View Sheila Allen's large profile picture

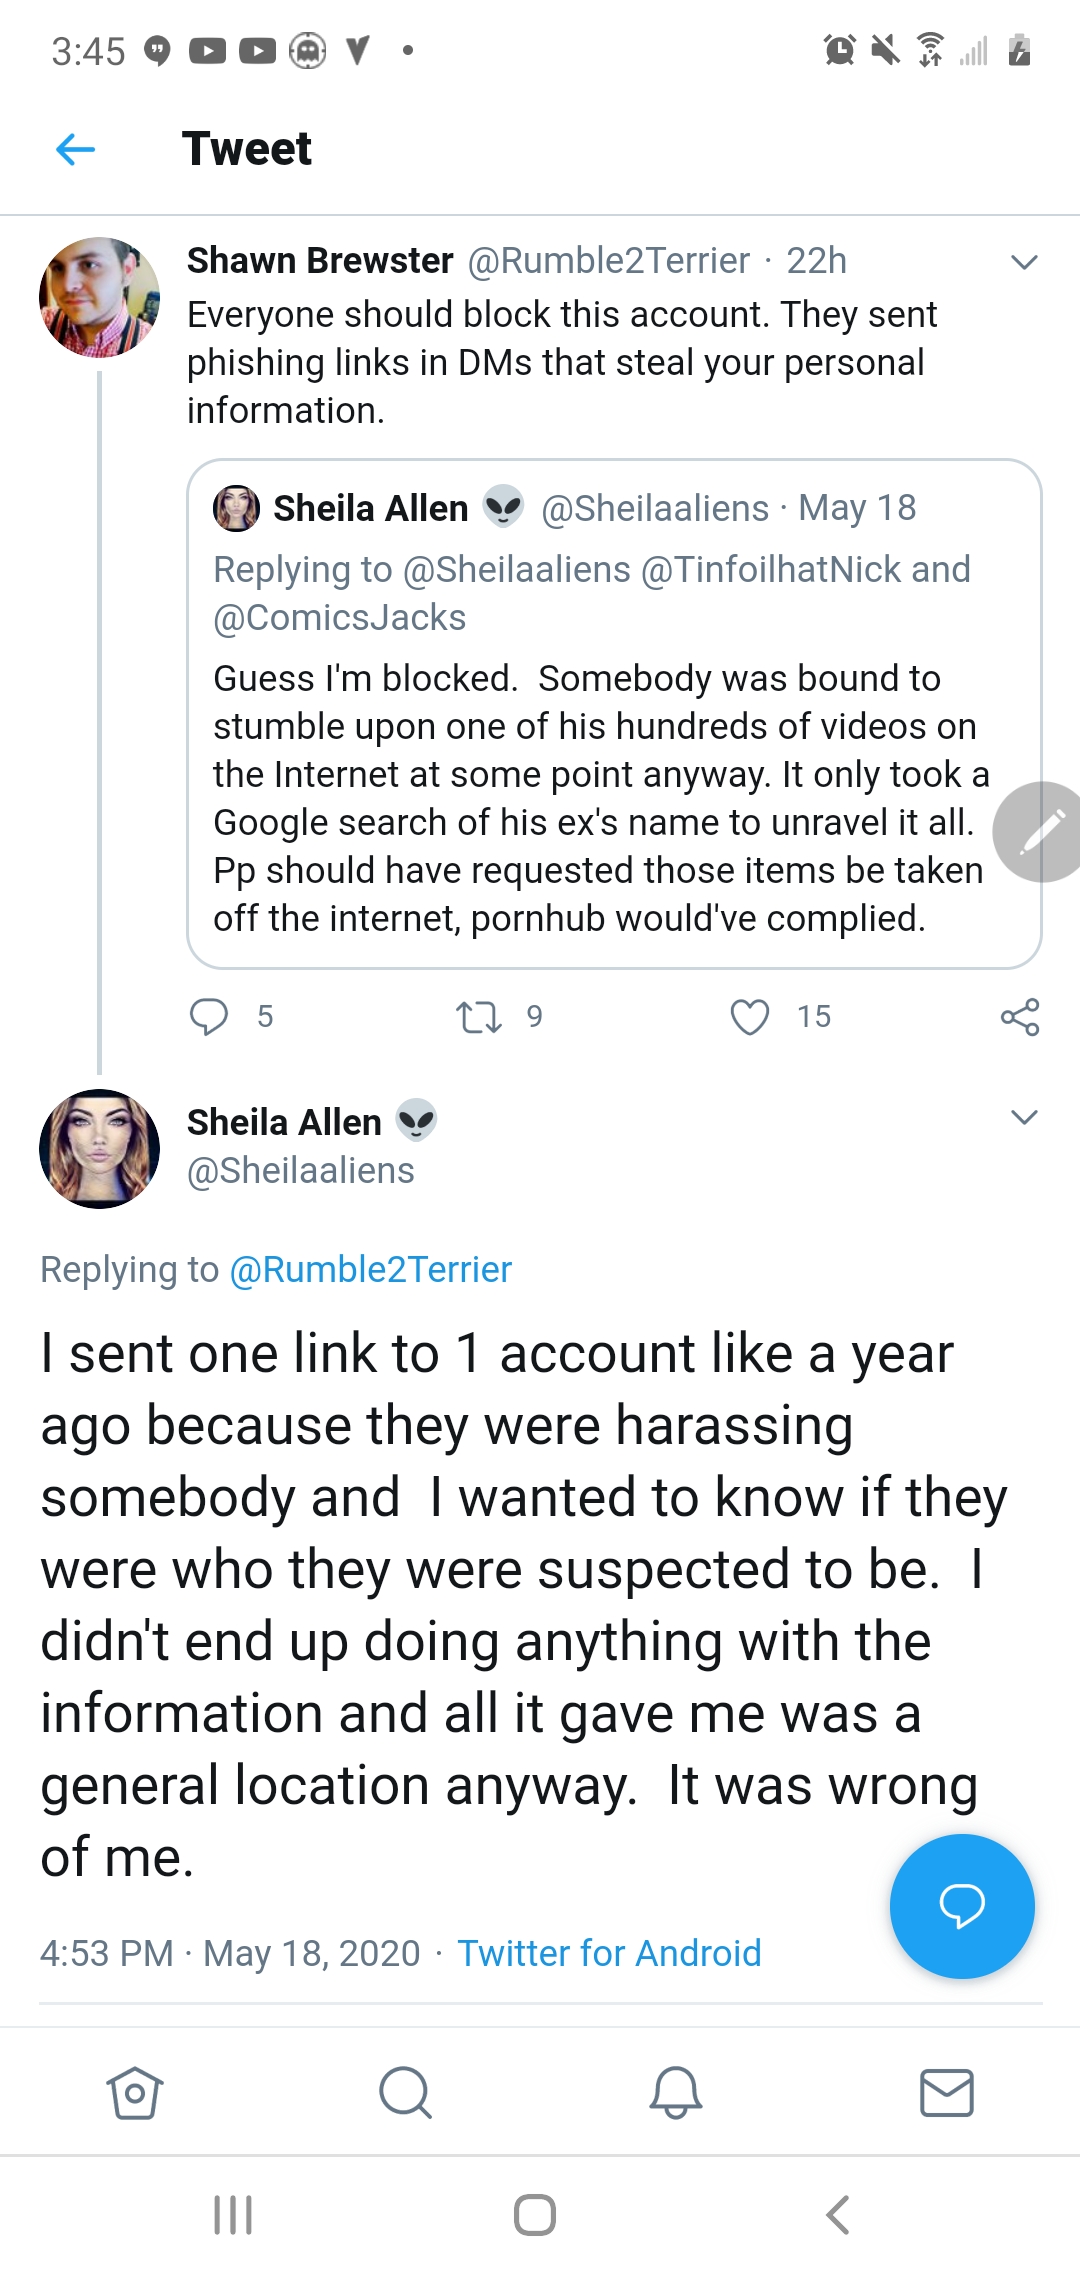coord(99,1149)
